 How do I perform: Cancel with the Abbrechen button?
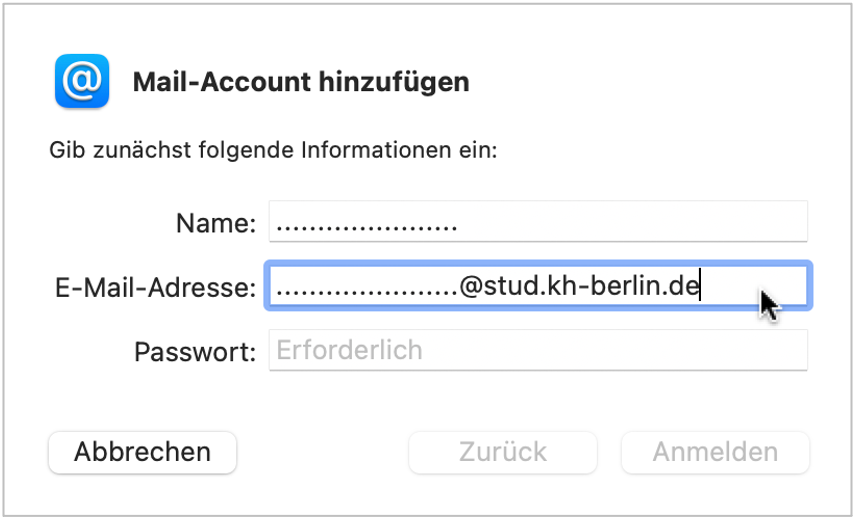click(x=142, y=452)
